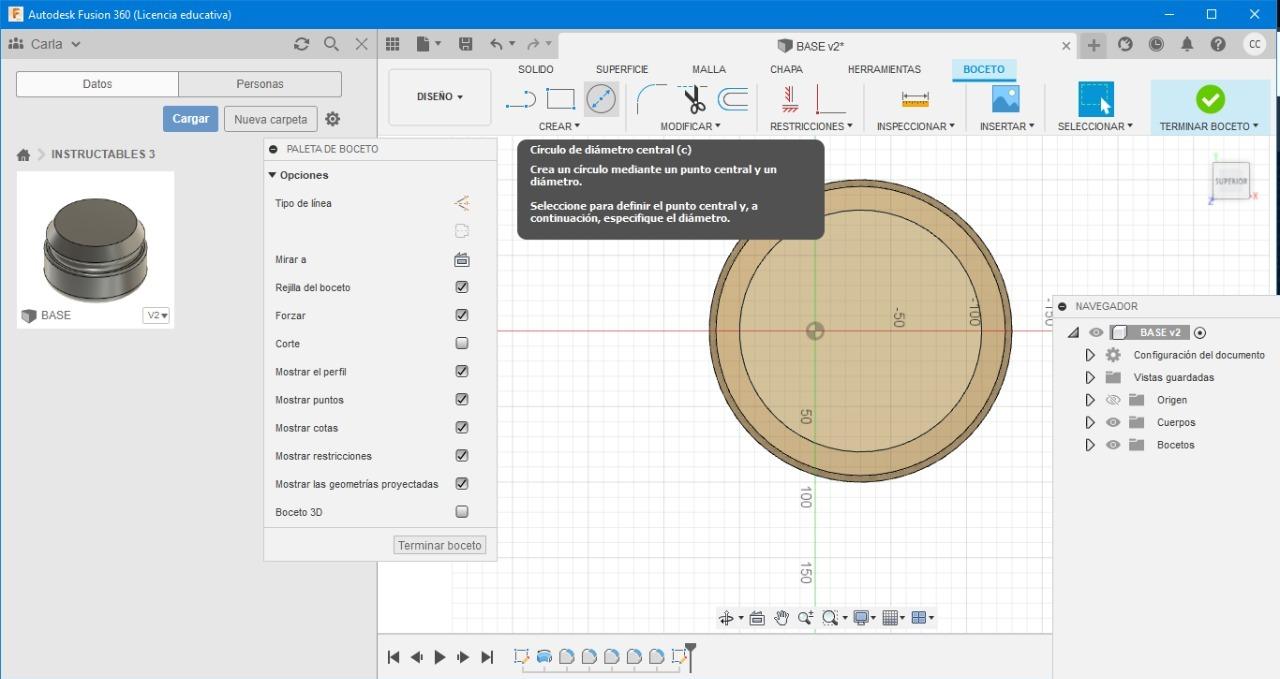Switch to the Personas tab
Image resolution: width=1280 pixels, height=679 pixels.
click(260, 84)
